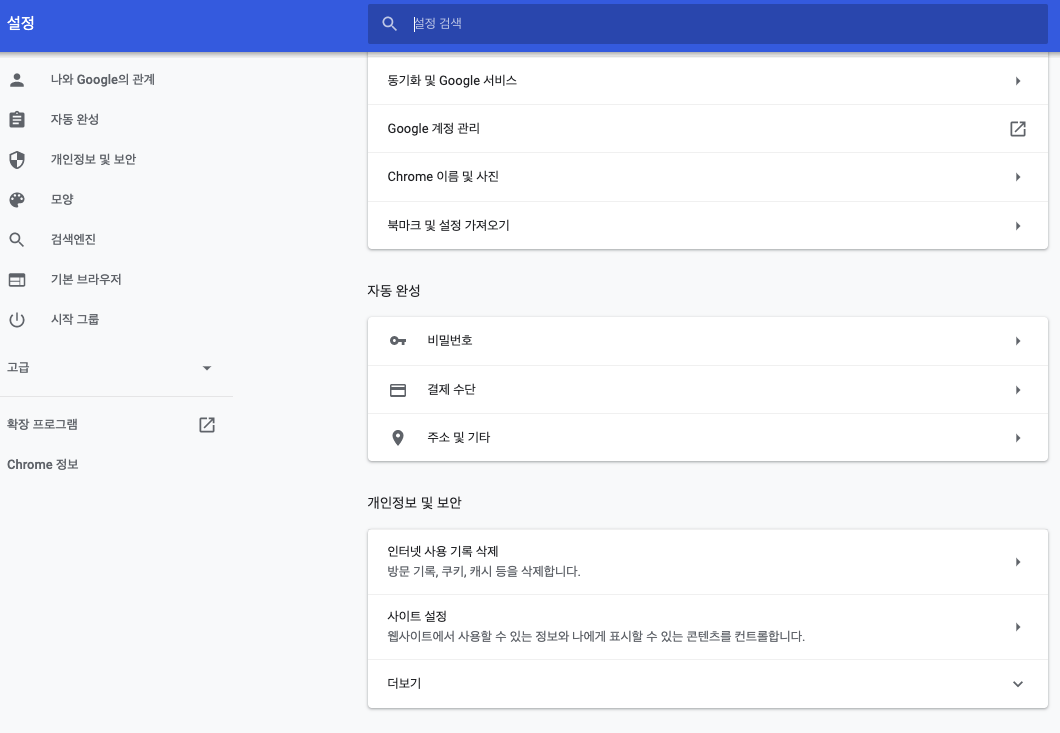
Task: Open 동기화 및 Google 서비스 settings
Action: [x=707, y=80]
